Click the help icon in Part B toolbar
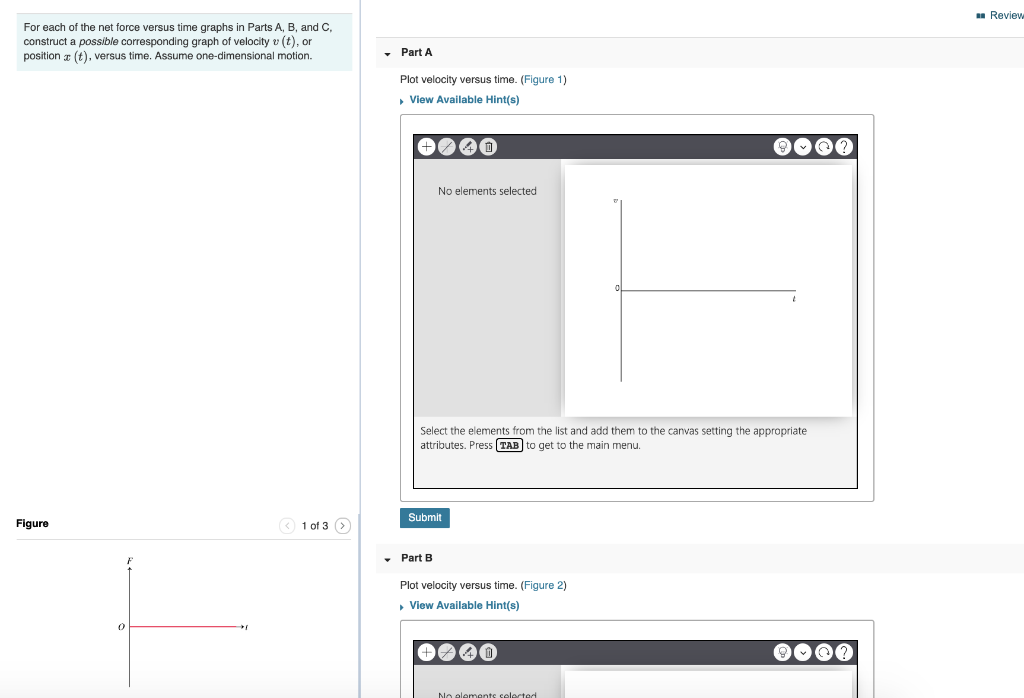Screen dimensions: 1024x698 point(843,652)
